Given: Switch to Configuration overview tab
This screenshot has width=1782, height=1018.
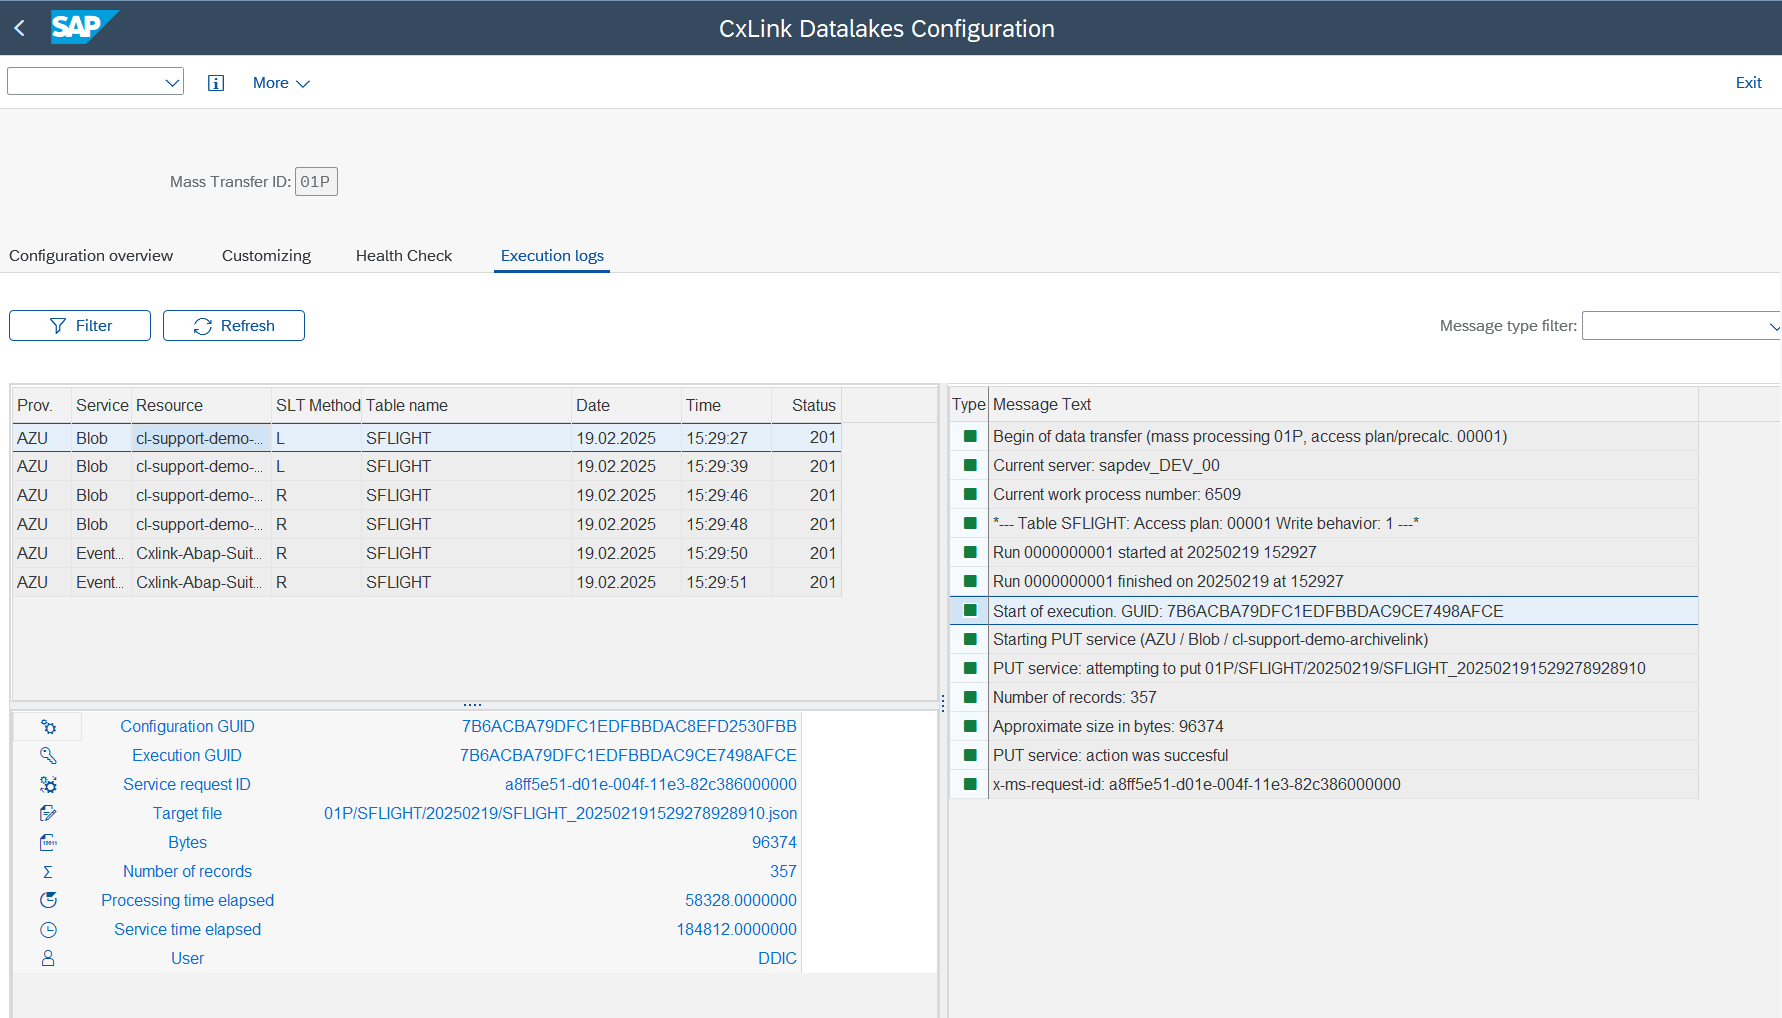Looking at the screenshot, I should [x=91, y=256].
